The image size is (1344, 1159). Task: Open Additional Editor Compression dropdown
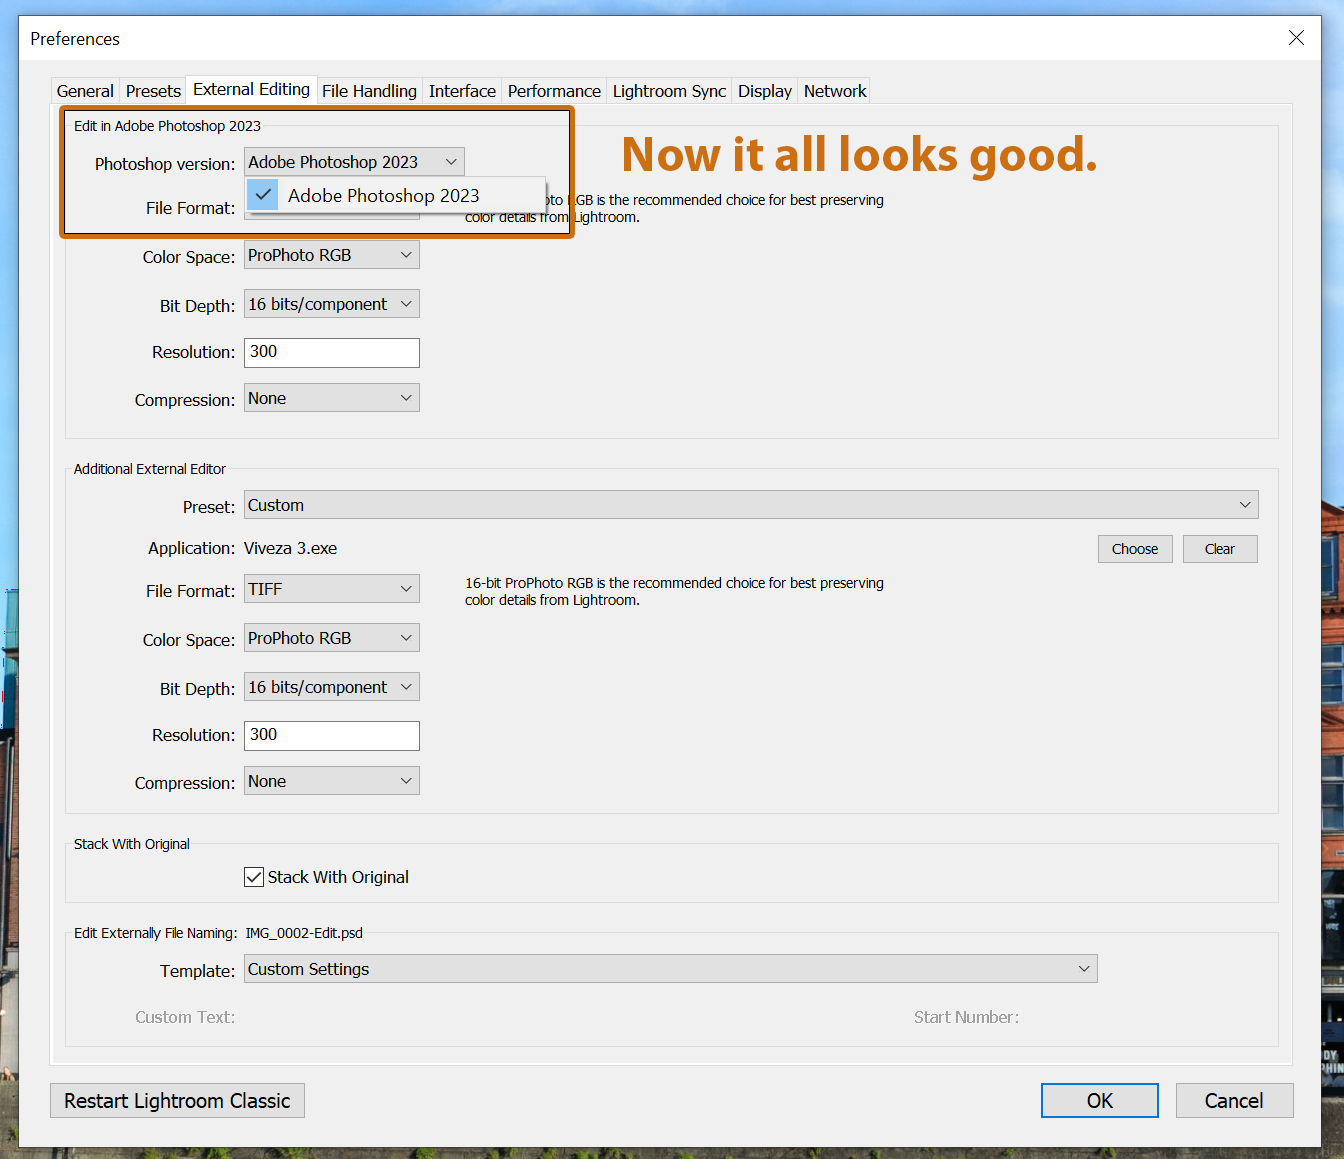[x=332, y=781]
